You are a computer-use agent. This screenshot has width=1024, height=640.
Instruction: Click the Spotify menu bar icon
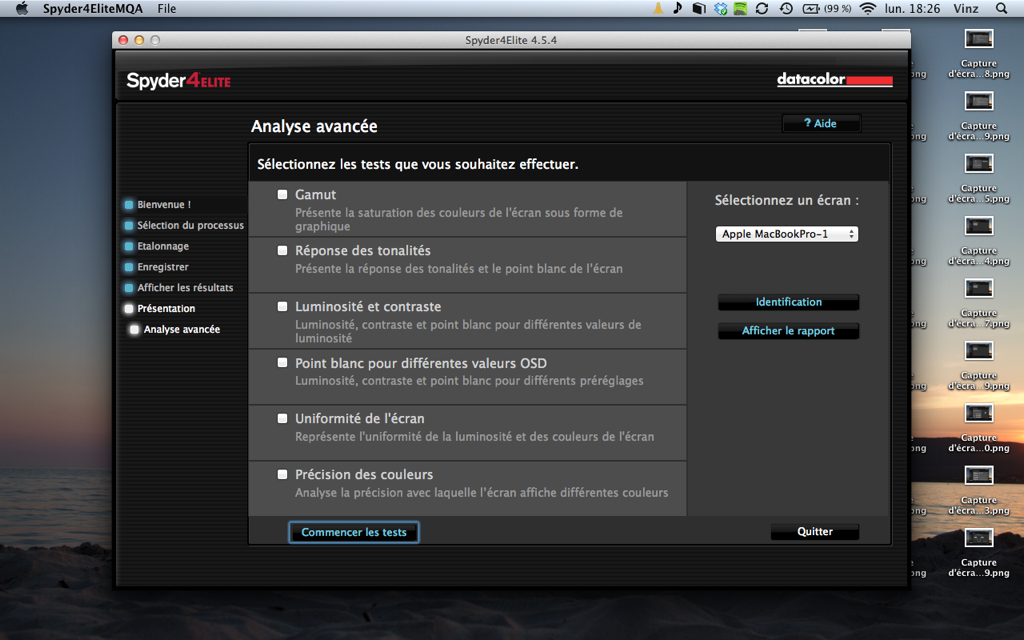[740, 8]
